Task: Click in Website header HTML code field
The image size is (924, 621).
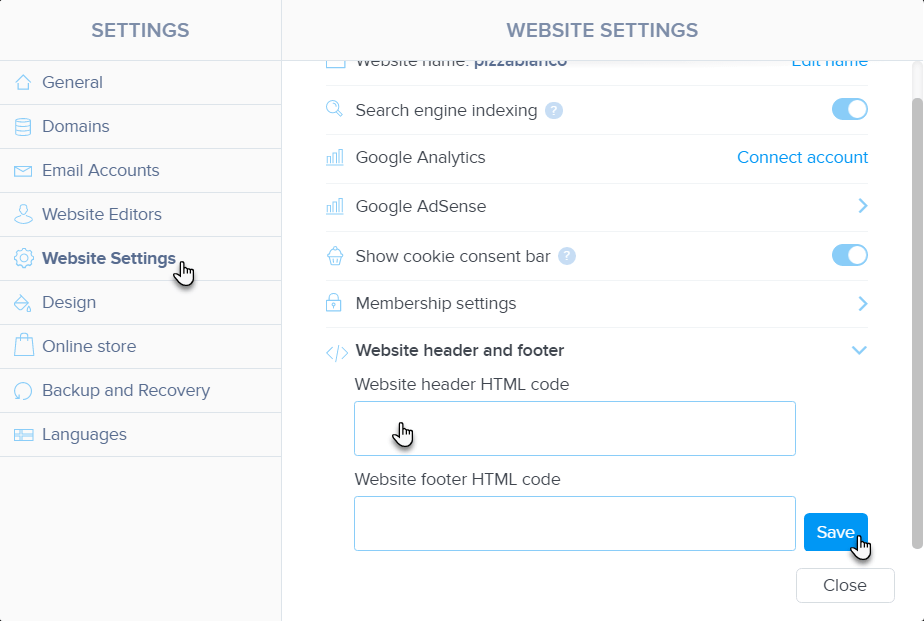Action: (575, 429)
